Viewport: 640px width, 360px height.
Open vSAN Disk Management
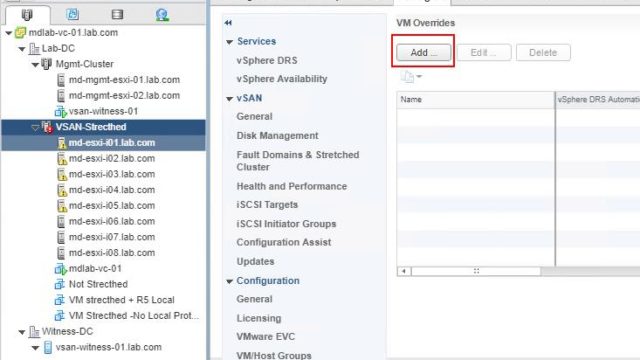(277, 136)
